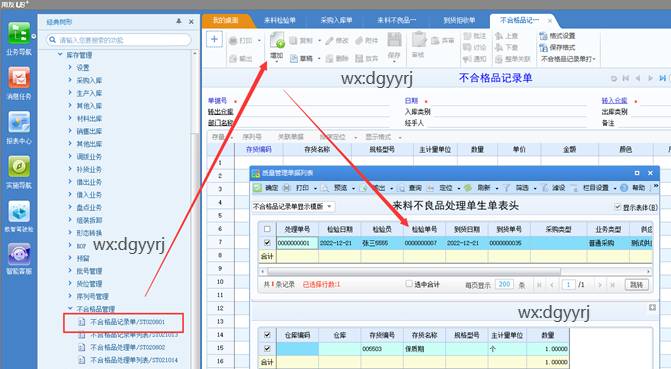This screenshot has height=369, width=671.
Task: Click the 格式设置 format settings icon
Action: [x=543, y=36]
